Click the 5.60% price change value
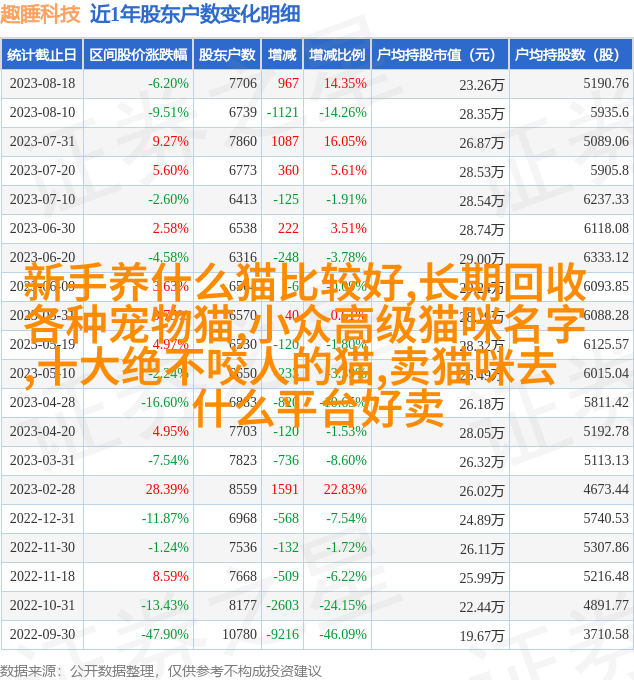Image resolution: width=634 pixels, height=680 pixels. pos(170,170)
